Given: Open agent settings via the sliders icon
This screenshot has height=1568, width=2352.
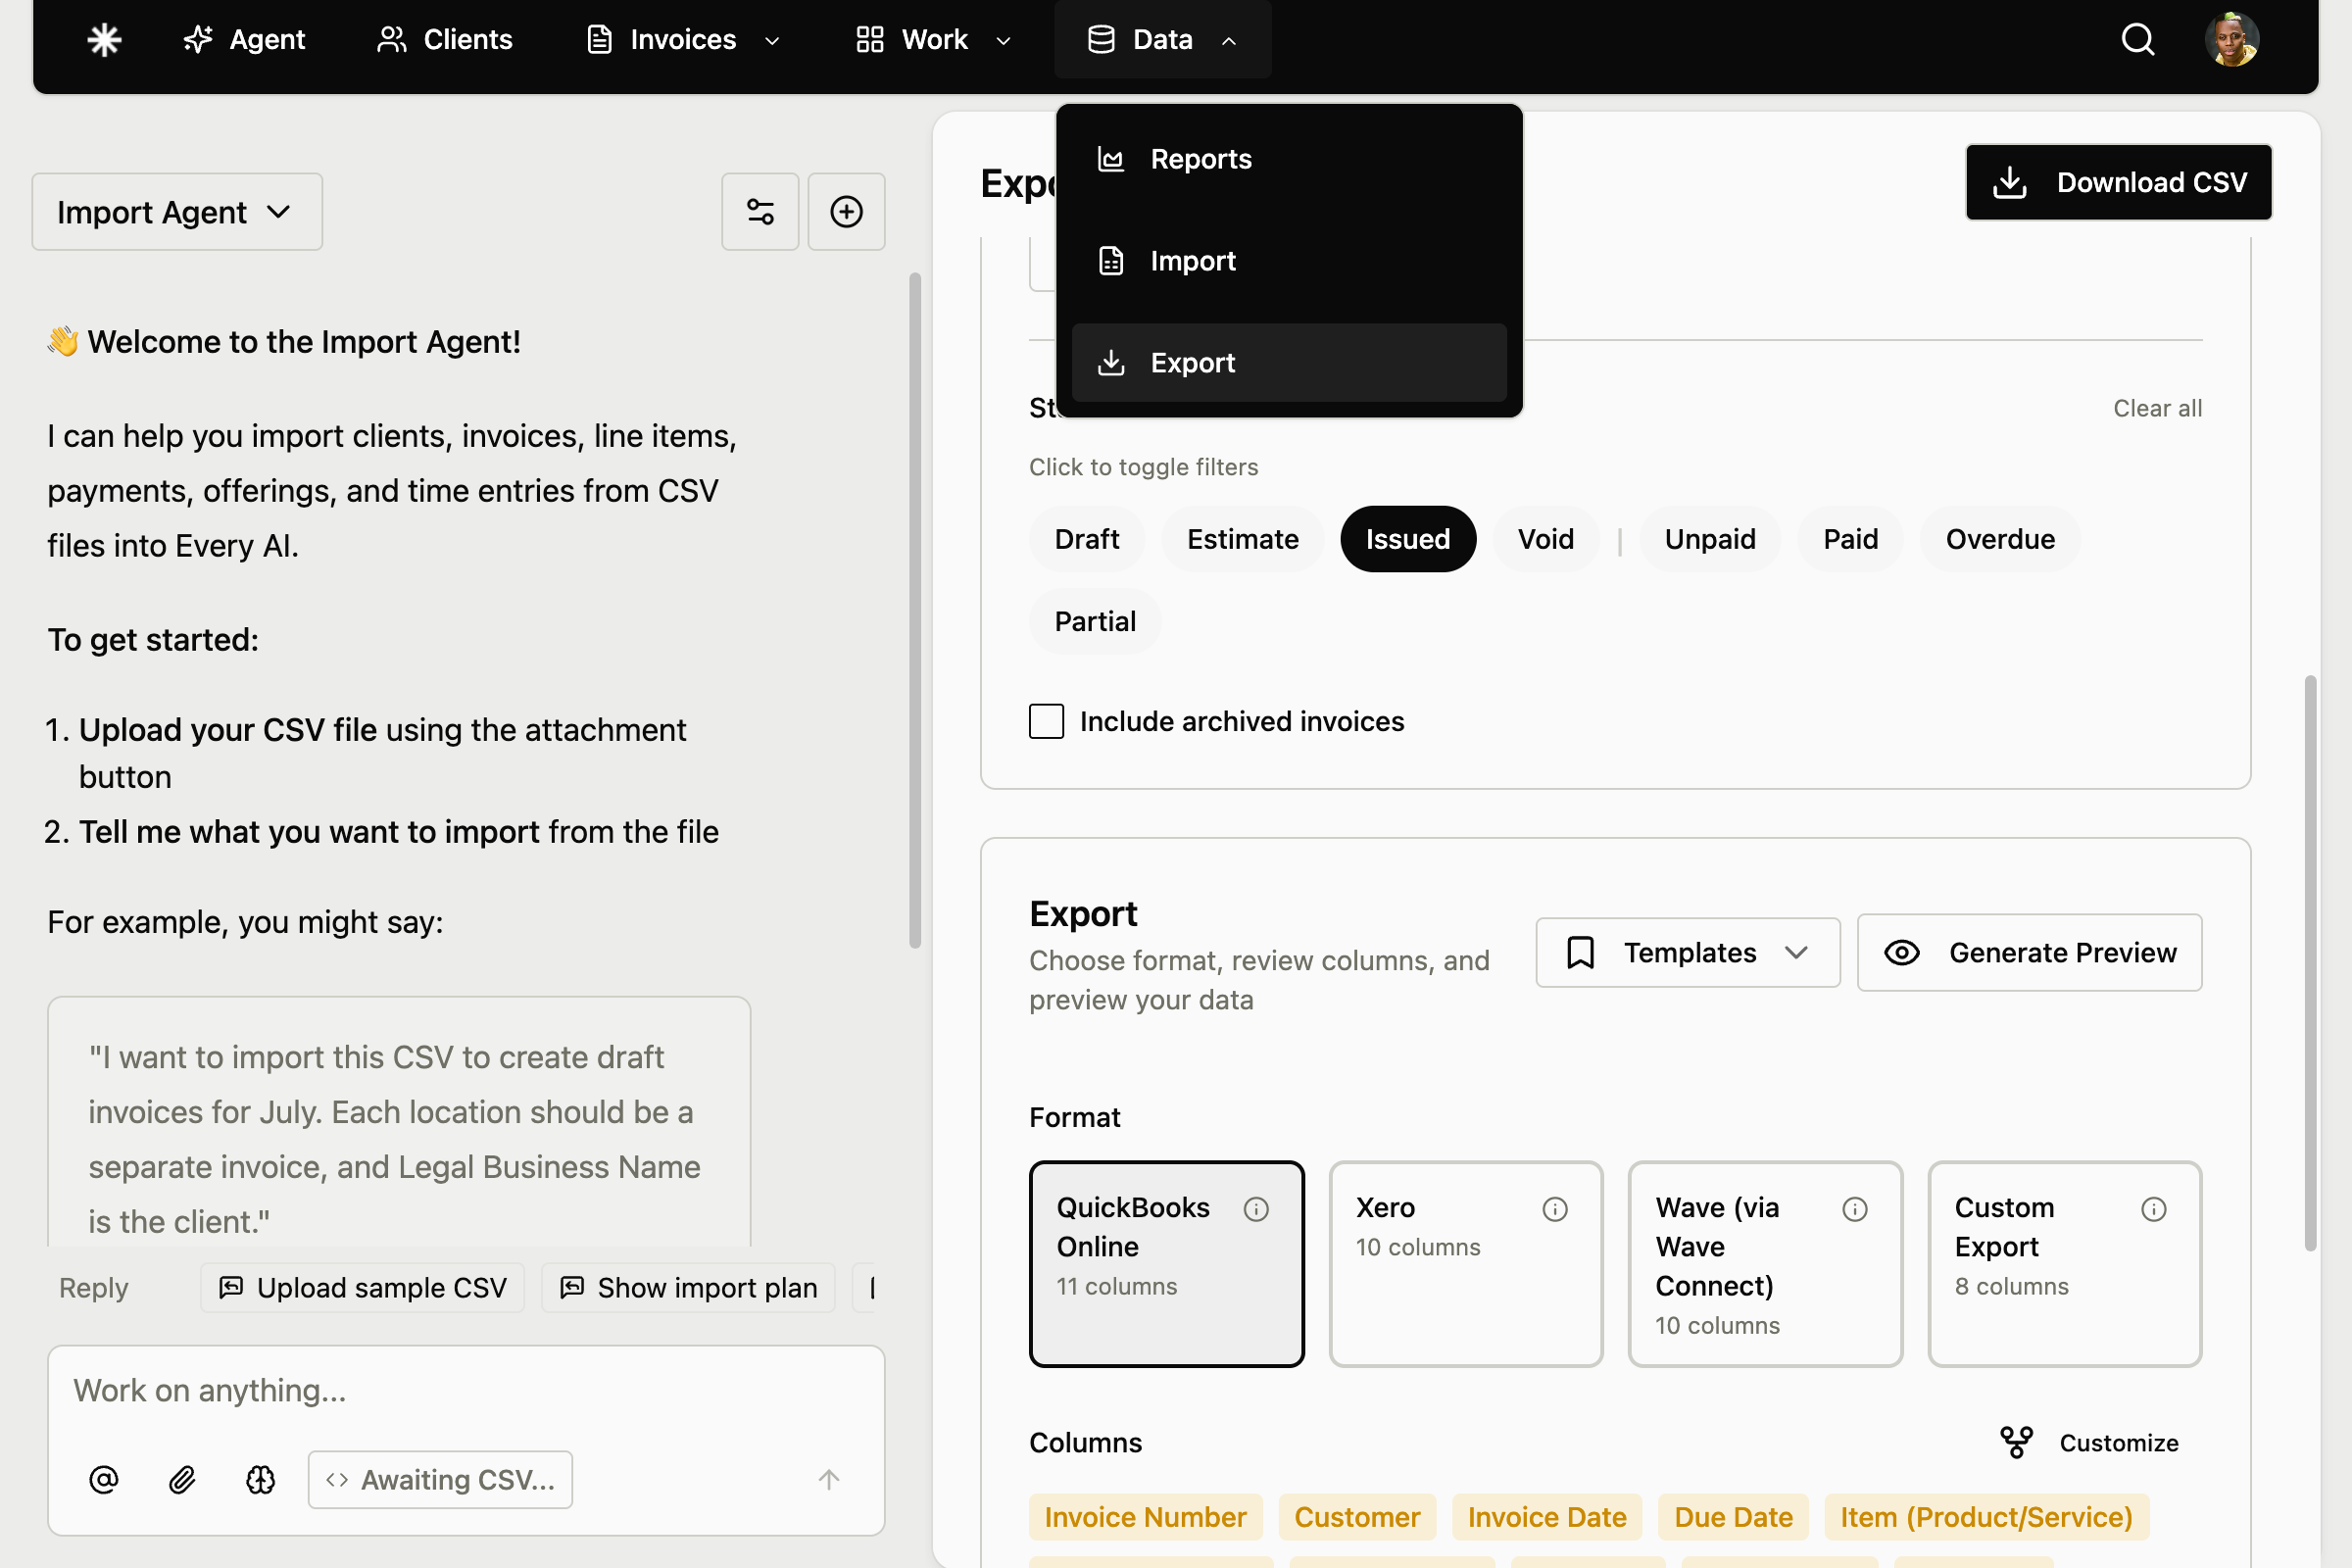Looking at the screenshot, I should [x=760, y=211].
